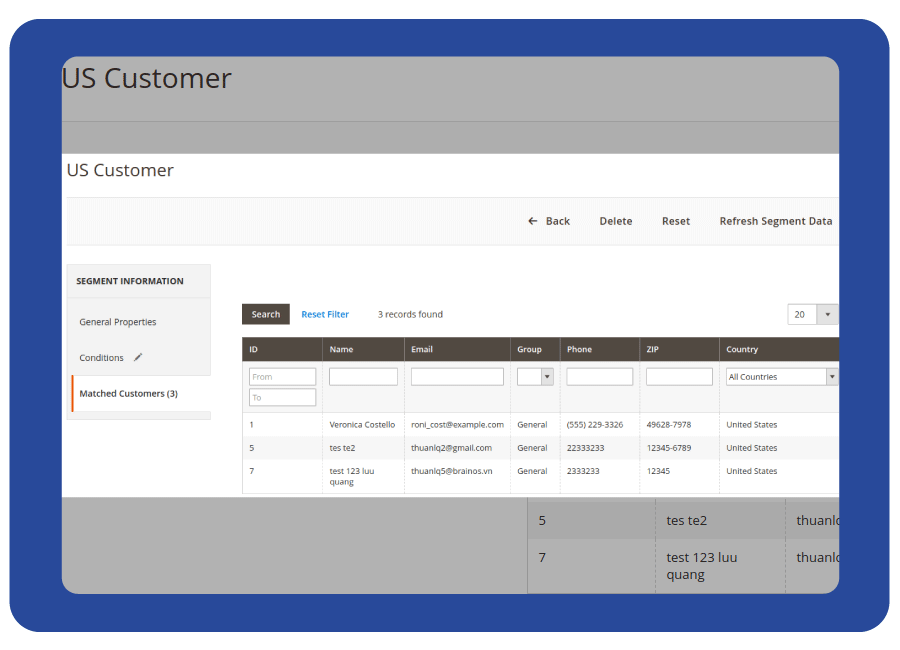The height and width of the screenshot is (650, 900).
Task: Select the Matched Customers (3) tab
Action: [128, 393]
